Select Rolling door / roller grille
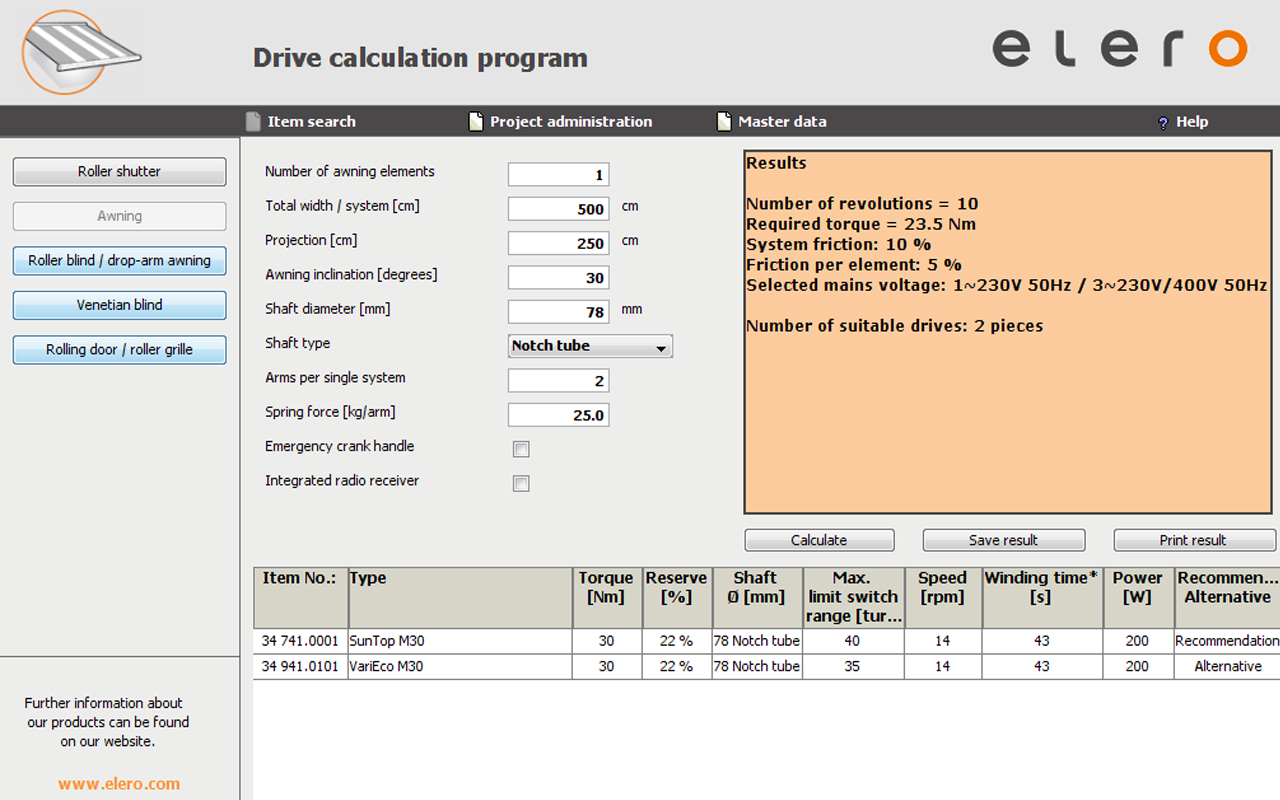The image size is (1280, 800). click(x=119, y=350)
